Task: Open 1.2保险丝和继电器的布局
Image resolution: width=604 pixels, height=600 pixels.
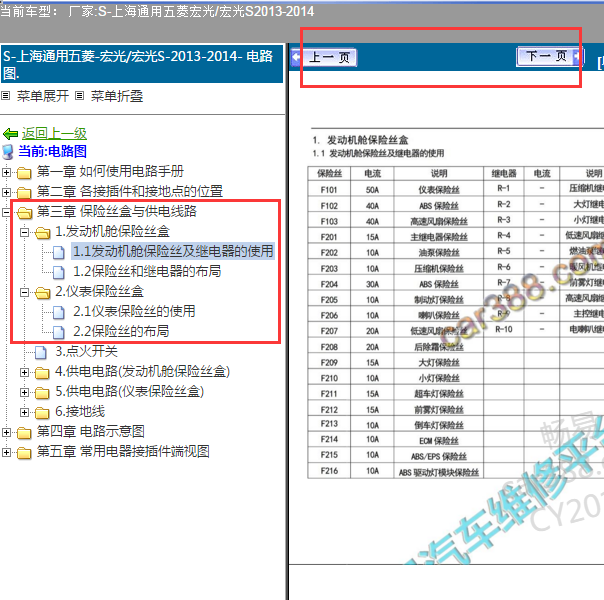Action: pyautogui.click(x=147, y=272)
